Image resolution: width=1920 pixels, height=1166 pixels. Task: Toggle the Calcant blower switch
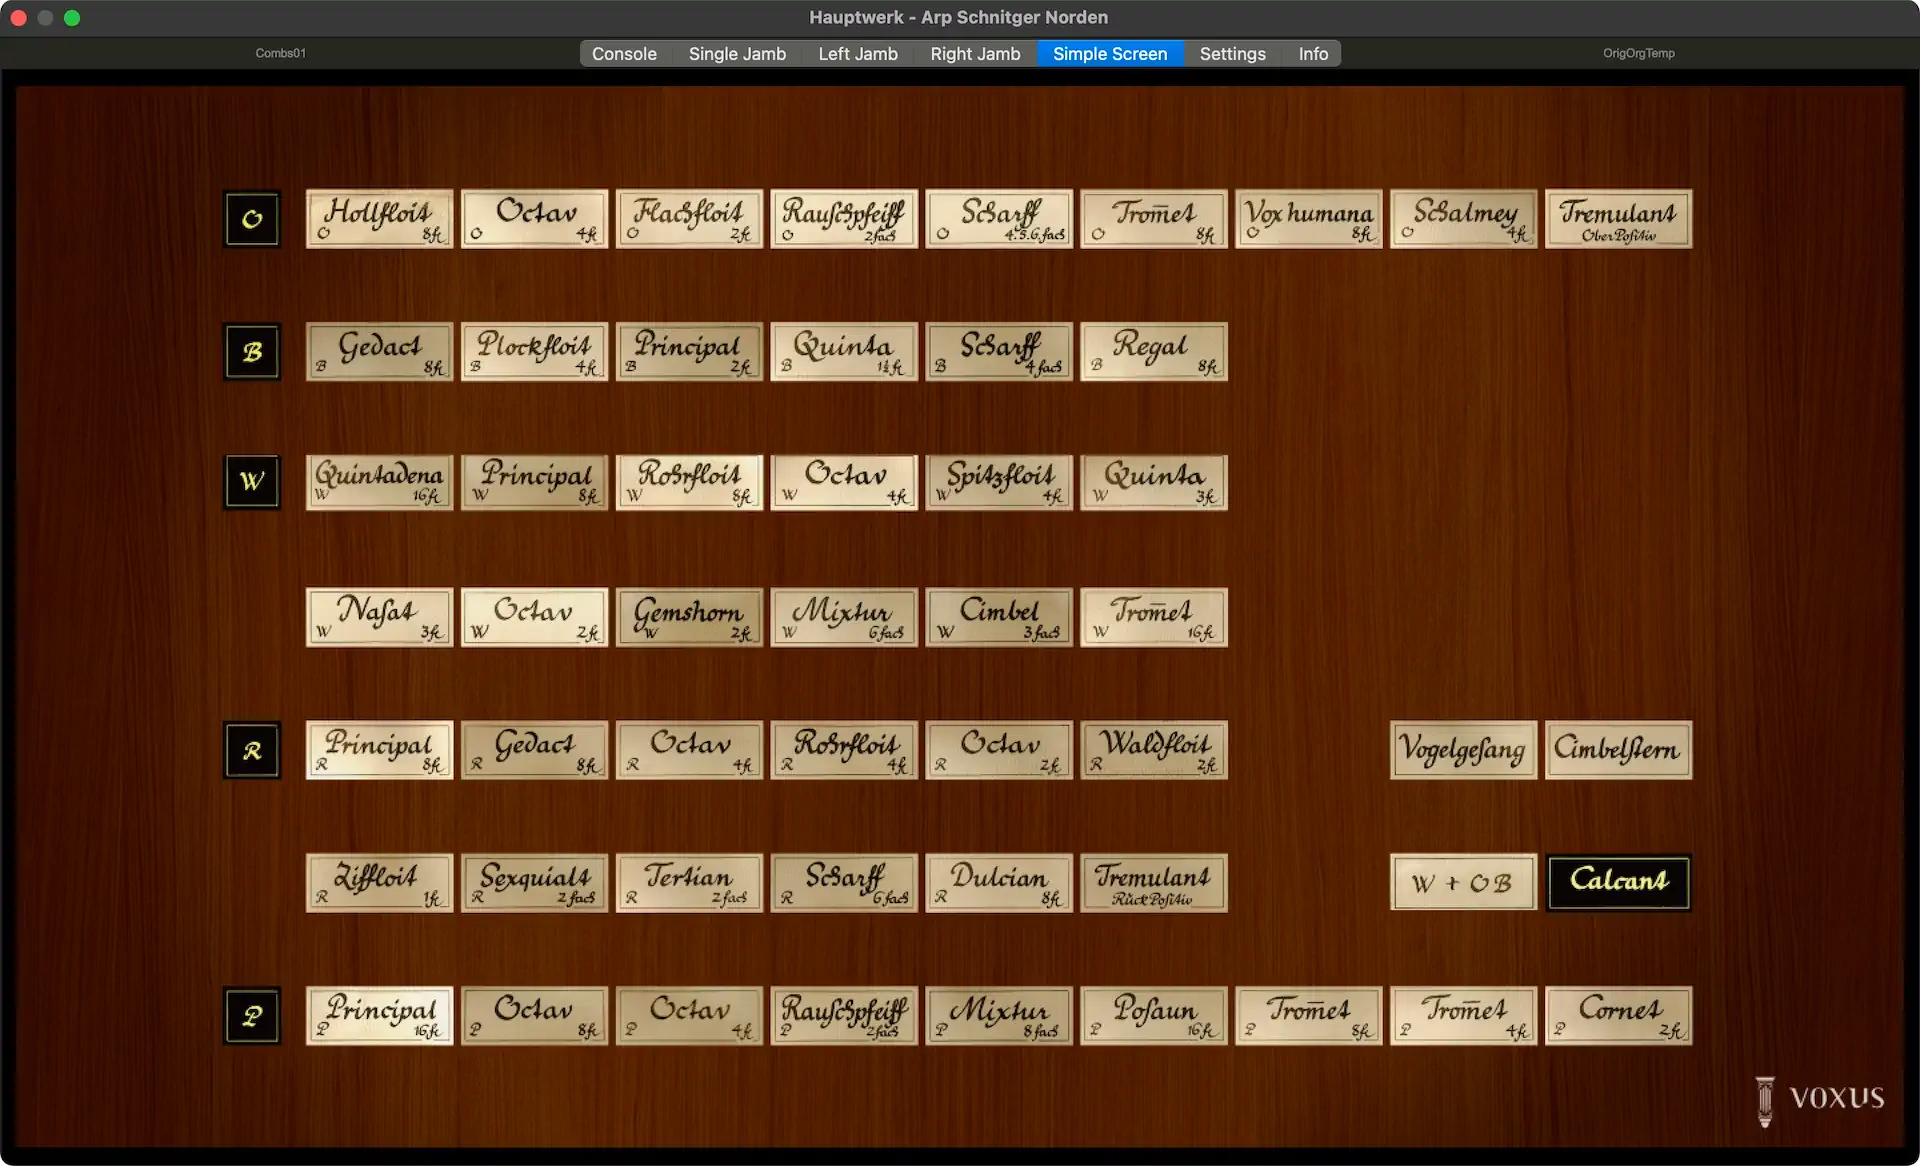pyautogui.click(x=1618, y=882)
